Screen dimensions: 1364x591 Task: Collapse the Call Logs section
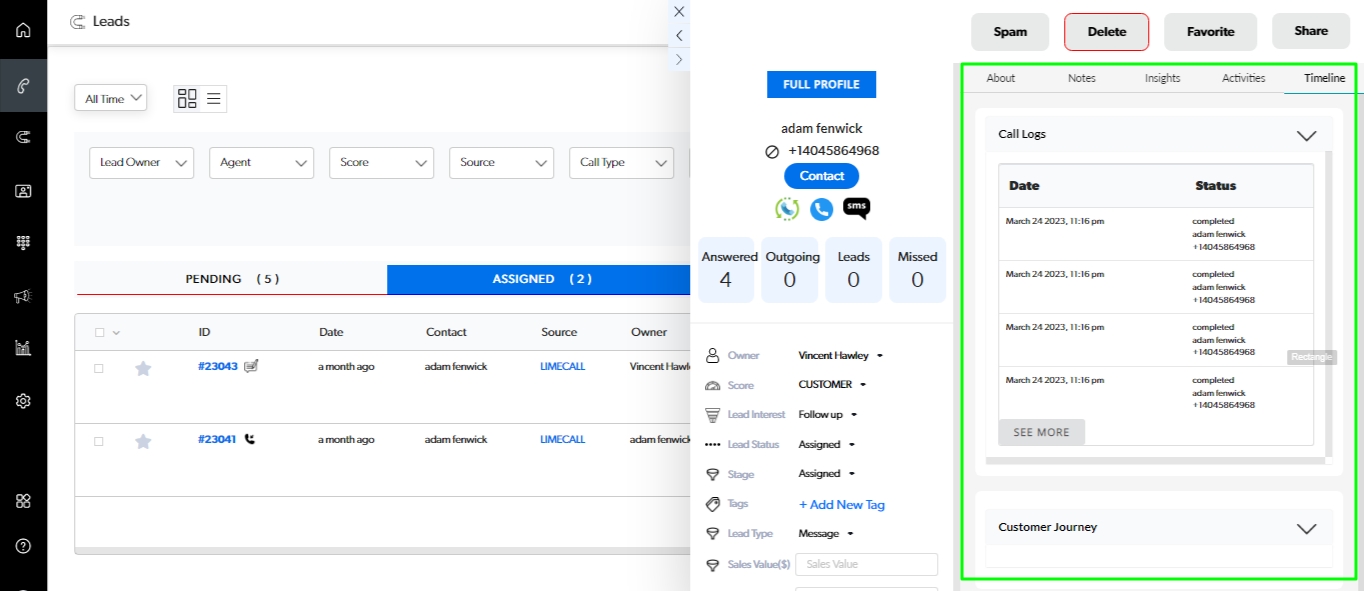pyautogui.click(x=1306, y=135)
